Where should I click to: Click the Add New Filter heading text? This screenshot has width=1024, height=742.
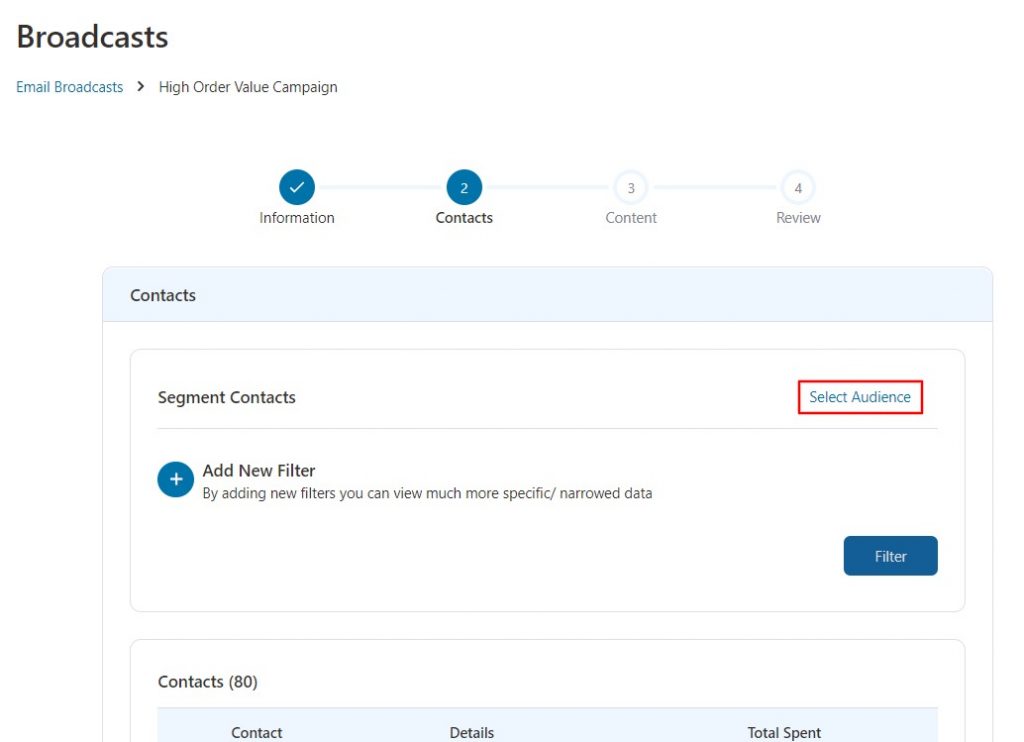[x=259, y=470]
